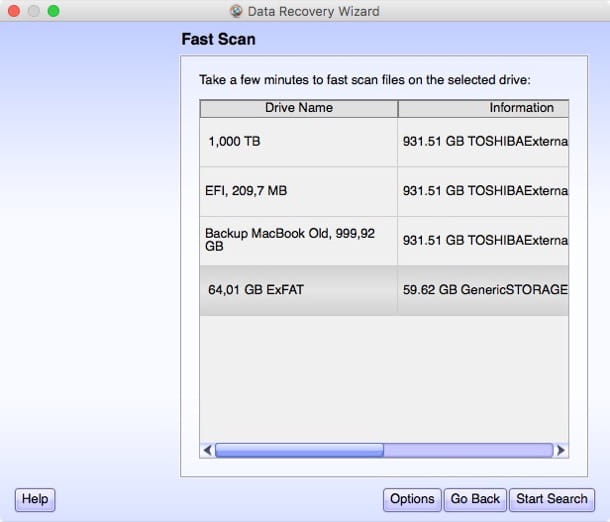Select the 1,000 TB drive row

click(x=384, y=142)
